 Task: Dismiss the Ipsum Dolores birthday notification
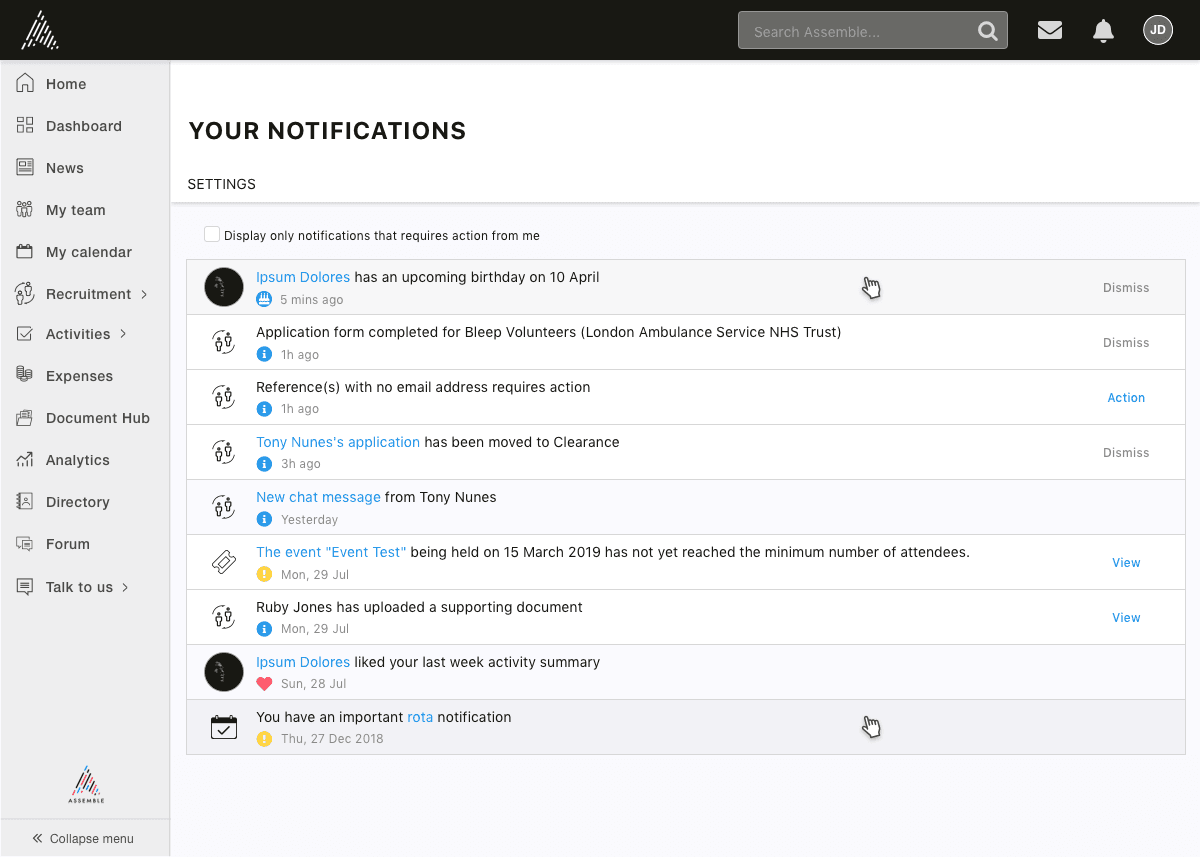click(1126, 288)
